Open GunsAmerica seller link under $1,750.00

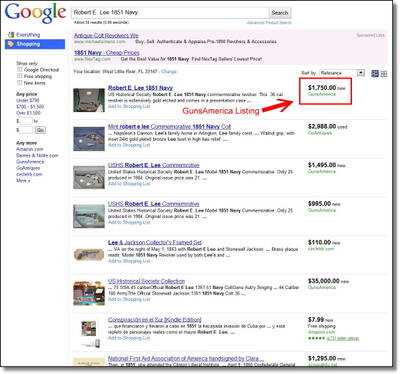pos(322,94)
